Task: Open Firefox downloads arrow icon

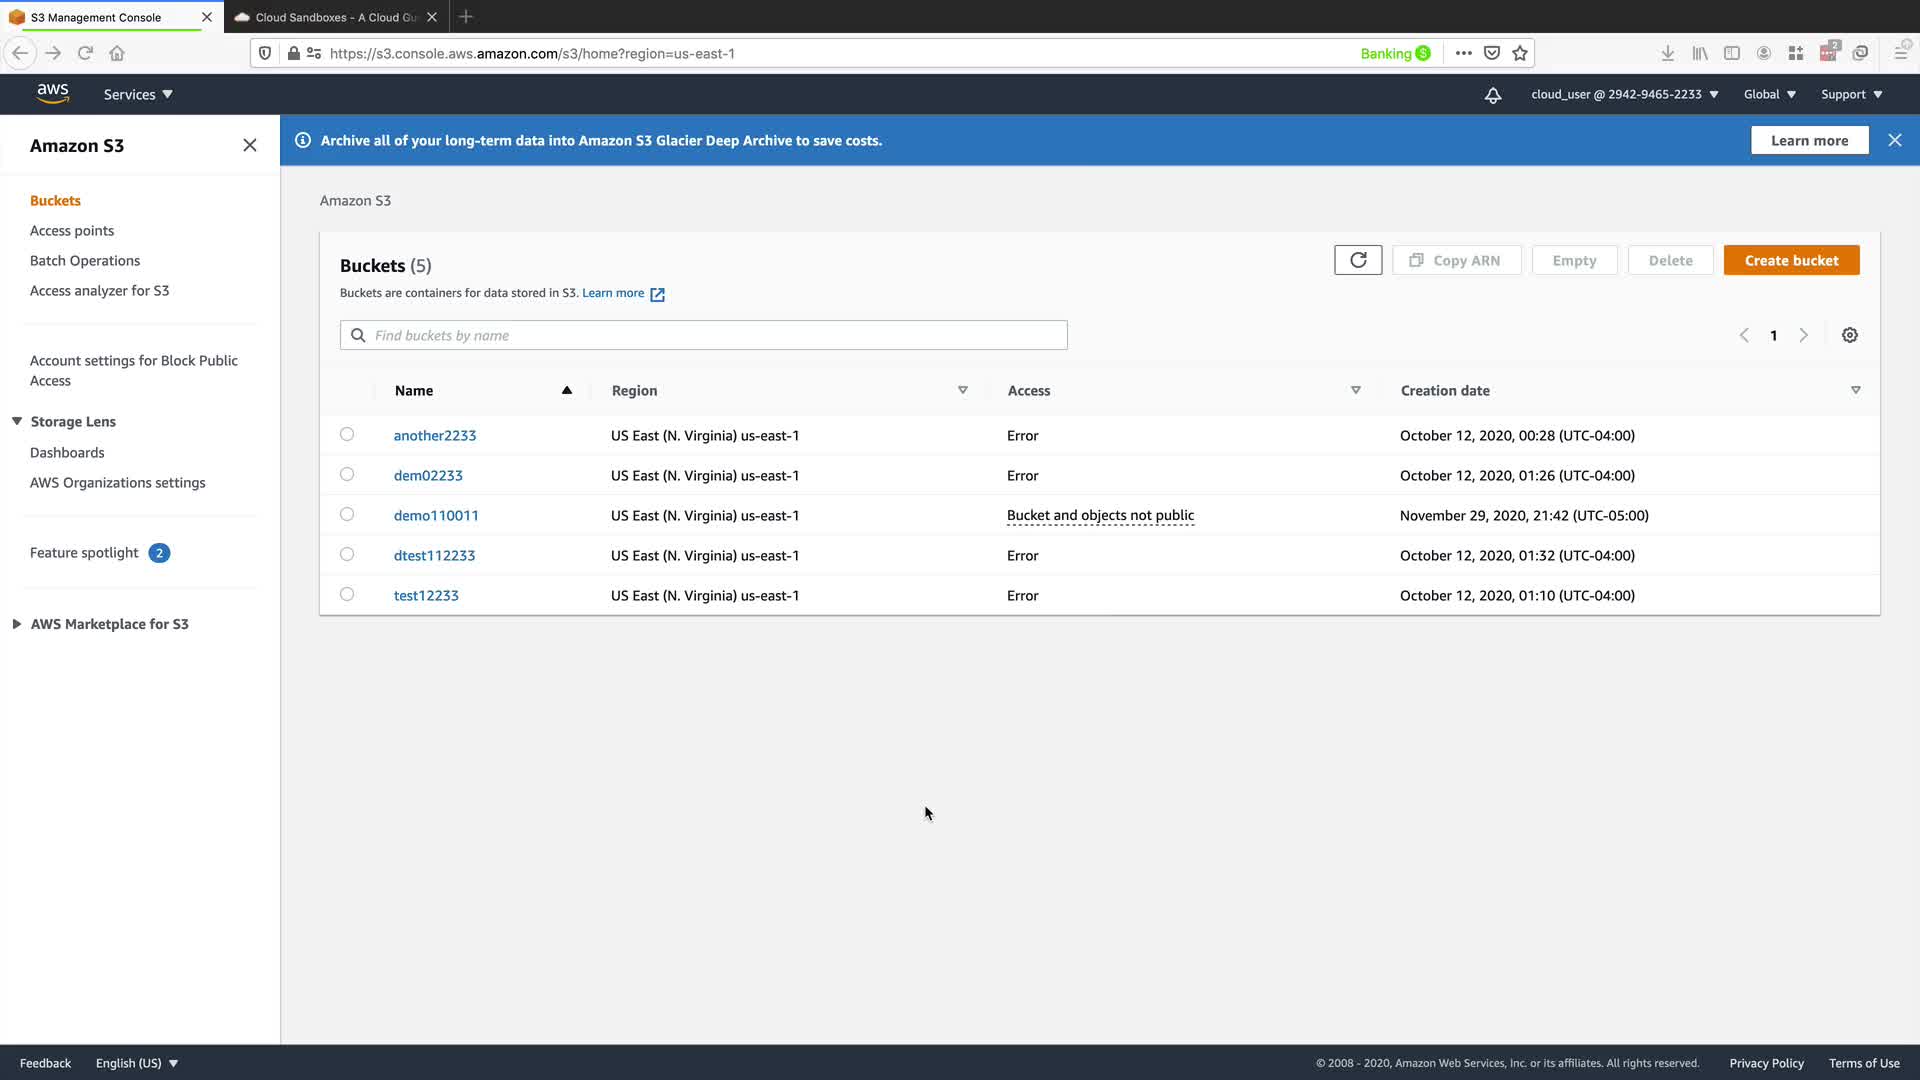Action: (x=1667, y=53)
